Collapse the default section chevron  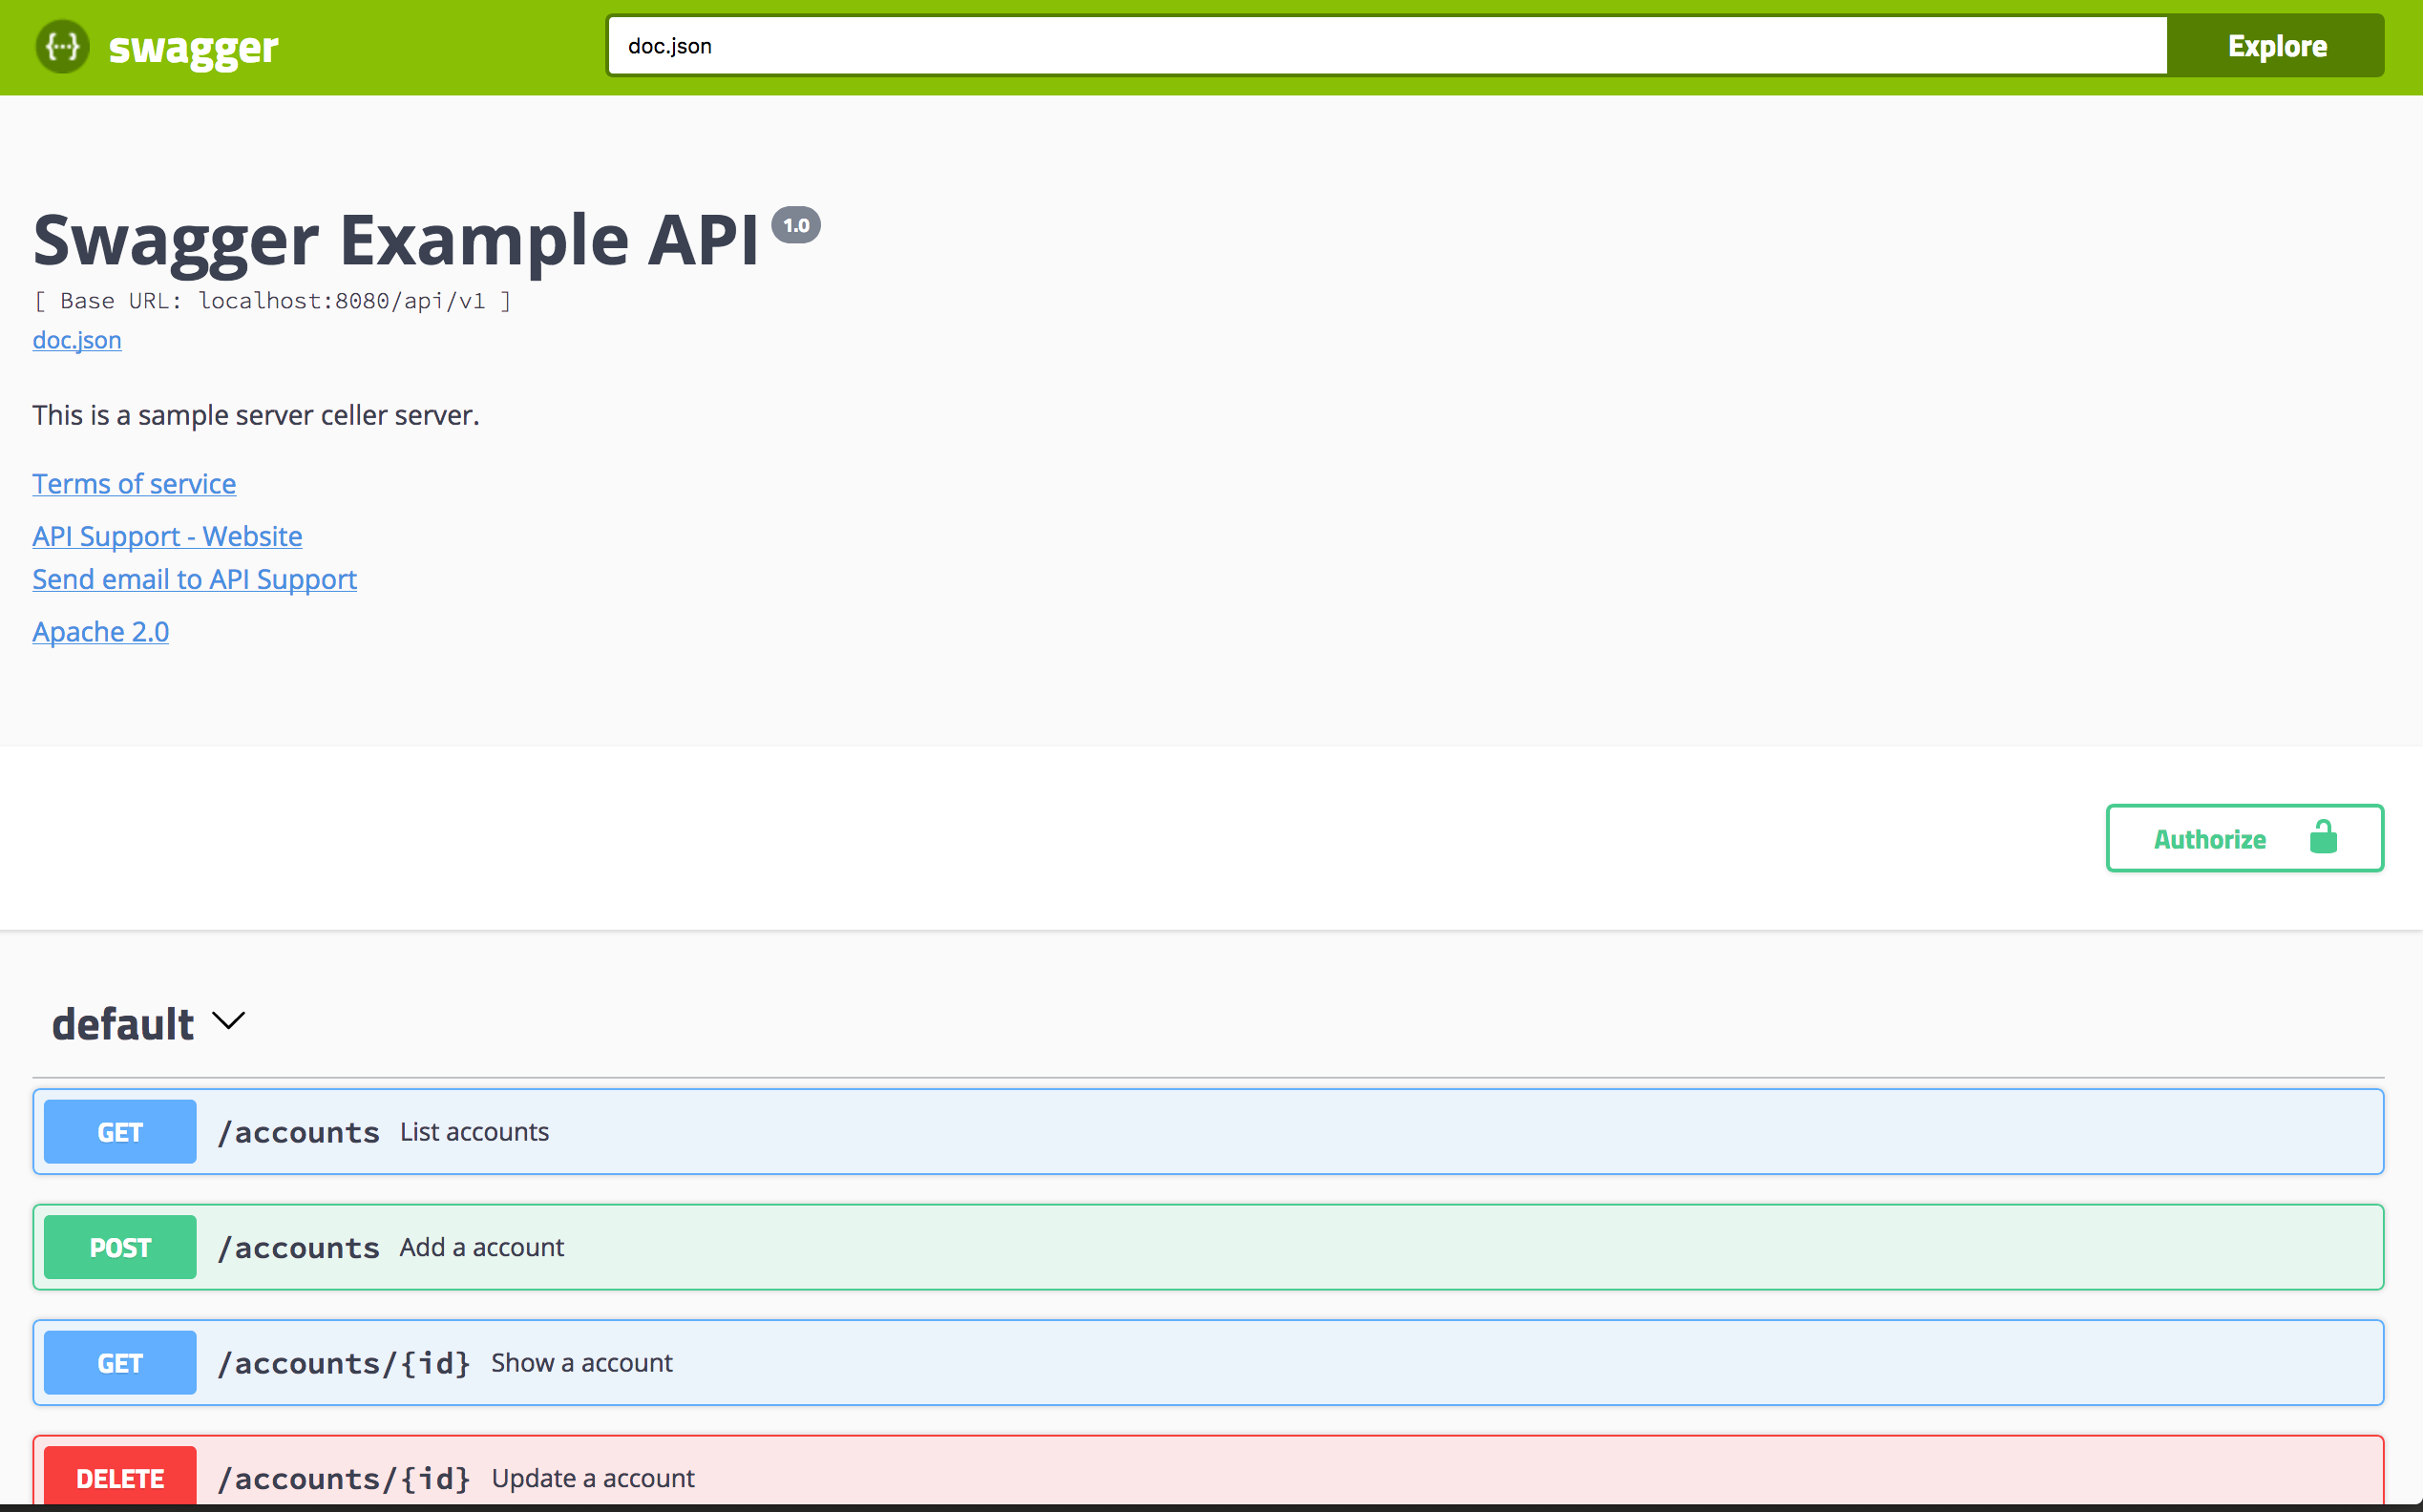click(x=229, y=1021)
